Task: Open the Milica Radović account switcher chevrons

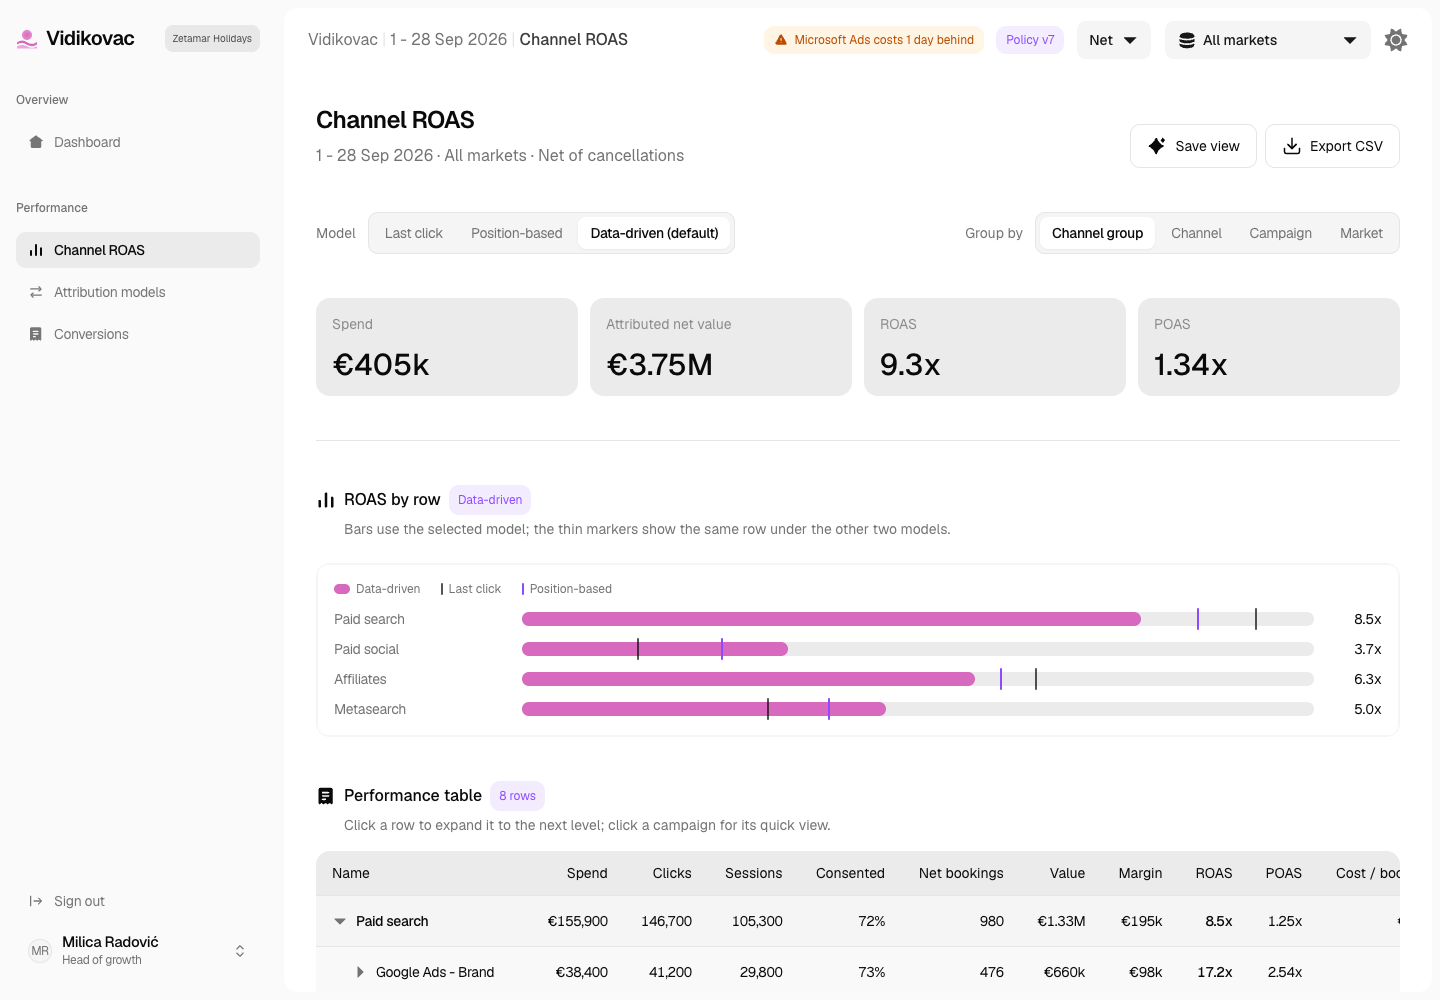Action: pyautogui.click(x=240, y=951)
